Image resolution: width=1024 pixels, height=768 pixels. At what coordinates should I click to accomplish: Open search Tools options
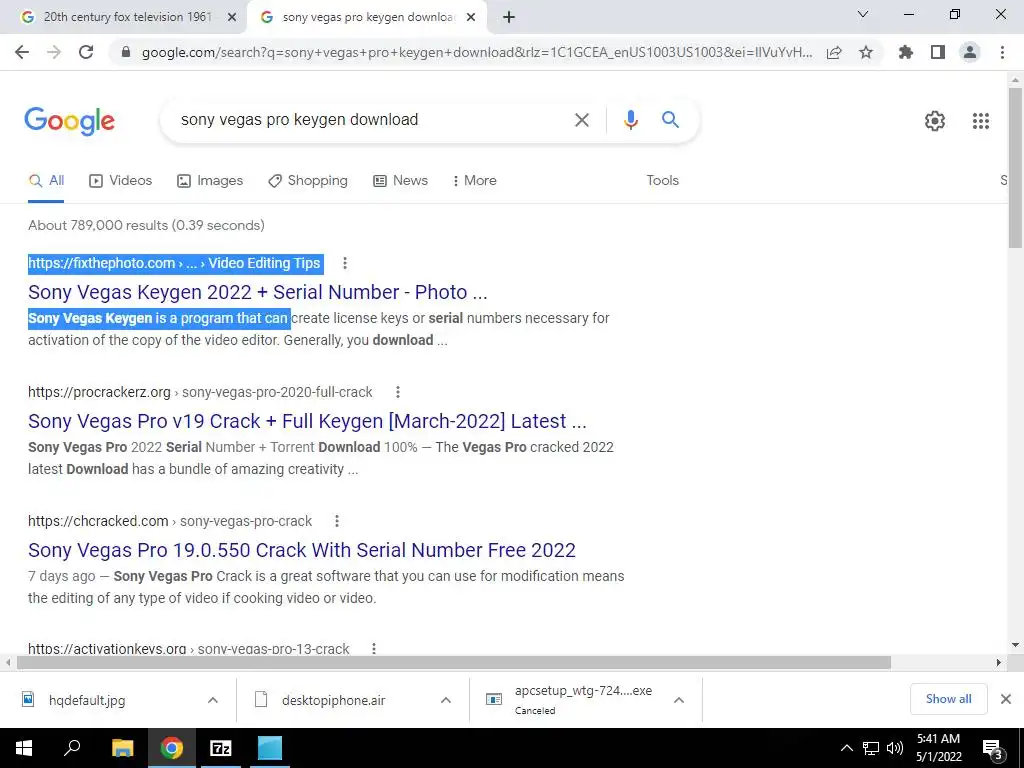[x=662, y=181]
